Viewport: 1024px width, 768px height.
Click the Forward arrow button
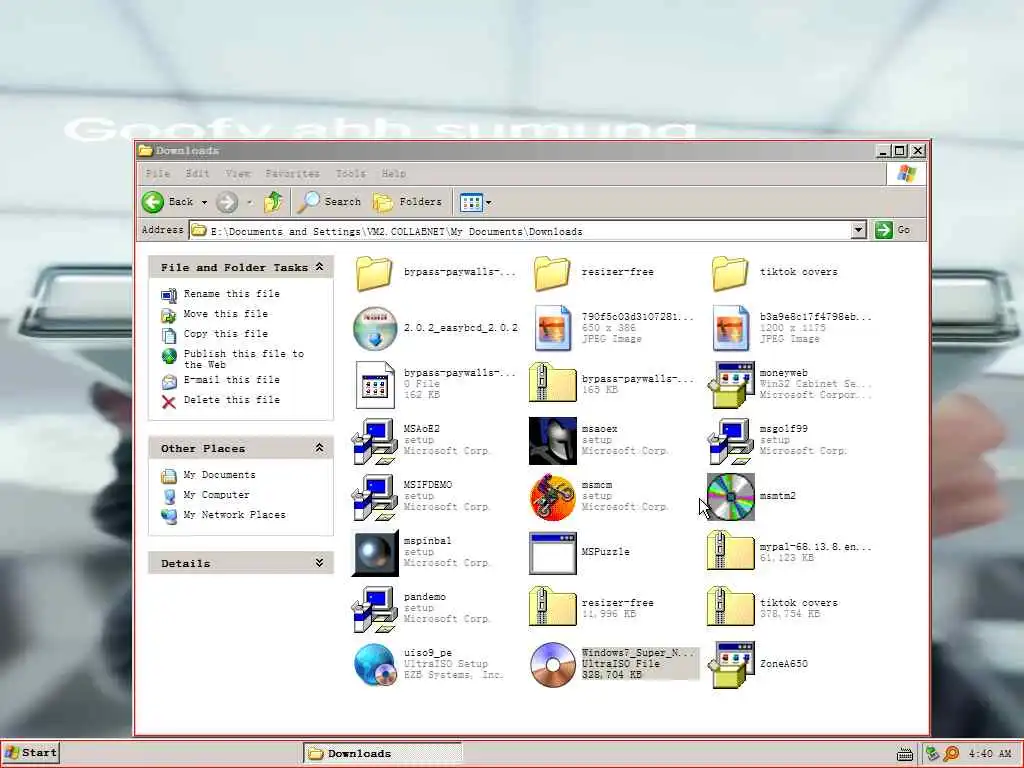click(227, 202)
